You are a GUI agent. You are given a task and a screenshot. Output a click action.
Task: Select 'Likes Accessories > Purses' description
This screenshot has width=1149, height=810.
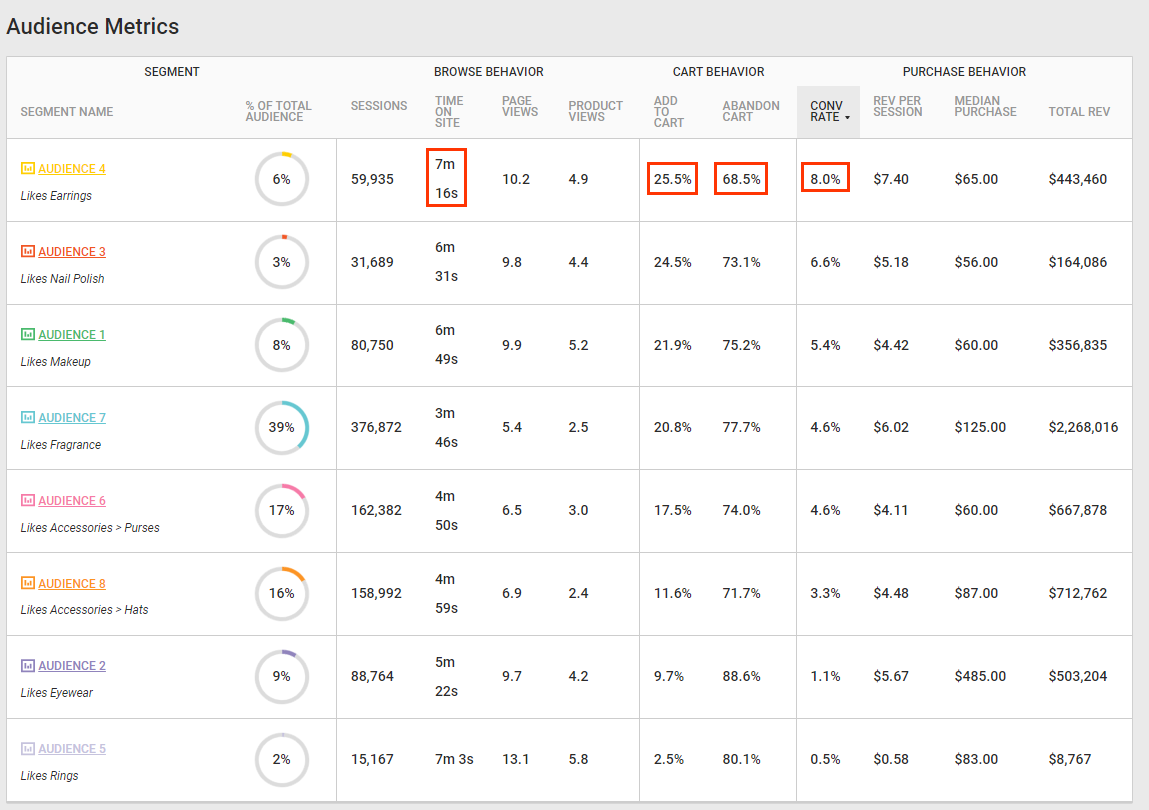90,528
